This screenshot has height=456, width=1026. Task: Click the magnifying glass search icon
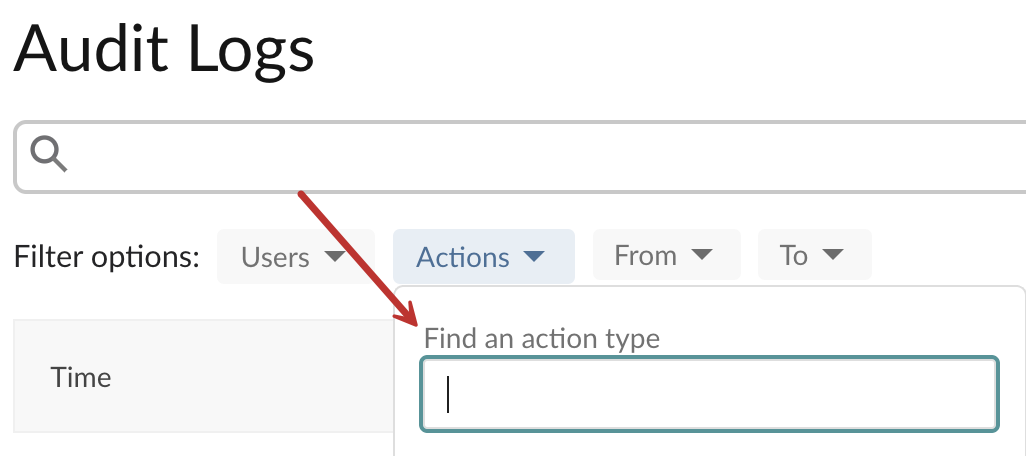(48, 155)
